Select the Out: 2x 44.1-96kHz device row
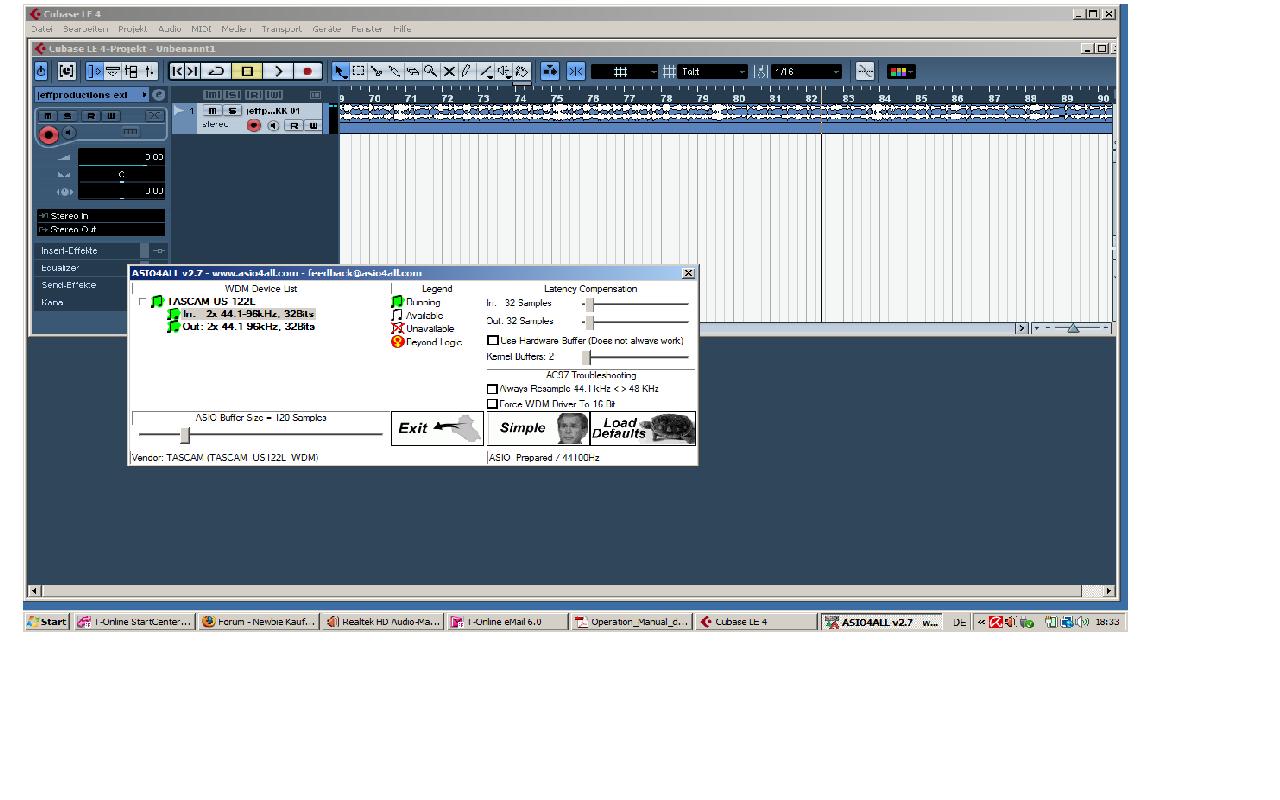Image resolution: width=1280 pixels, height=800 pixels. click(x=242, y=327)
